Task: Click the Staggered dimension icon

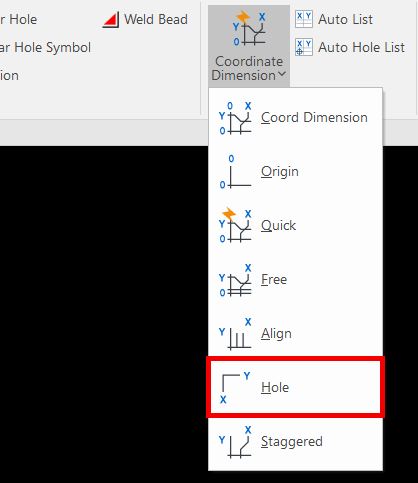Action: [x=235, y=442]
